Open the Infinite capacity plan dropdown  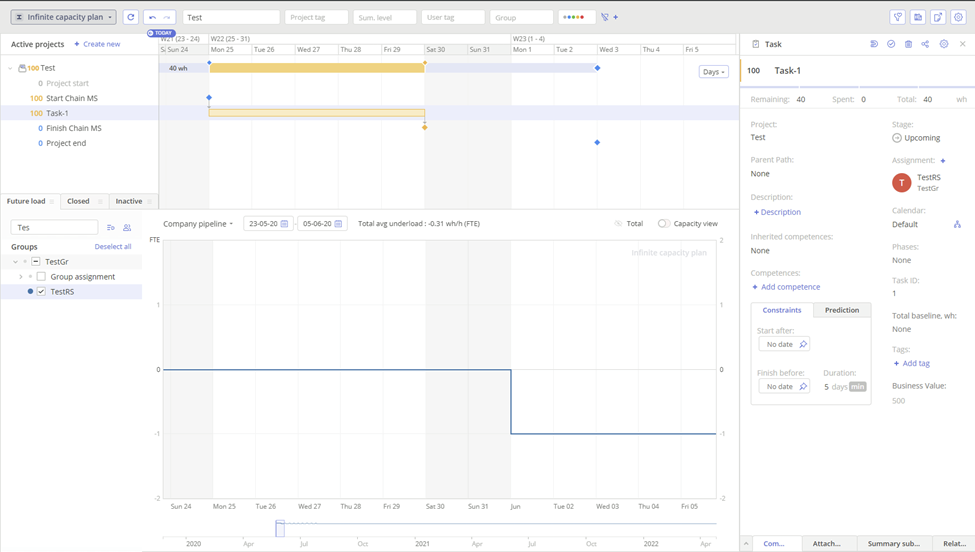[63, 17]
